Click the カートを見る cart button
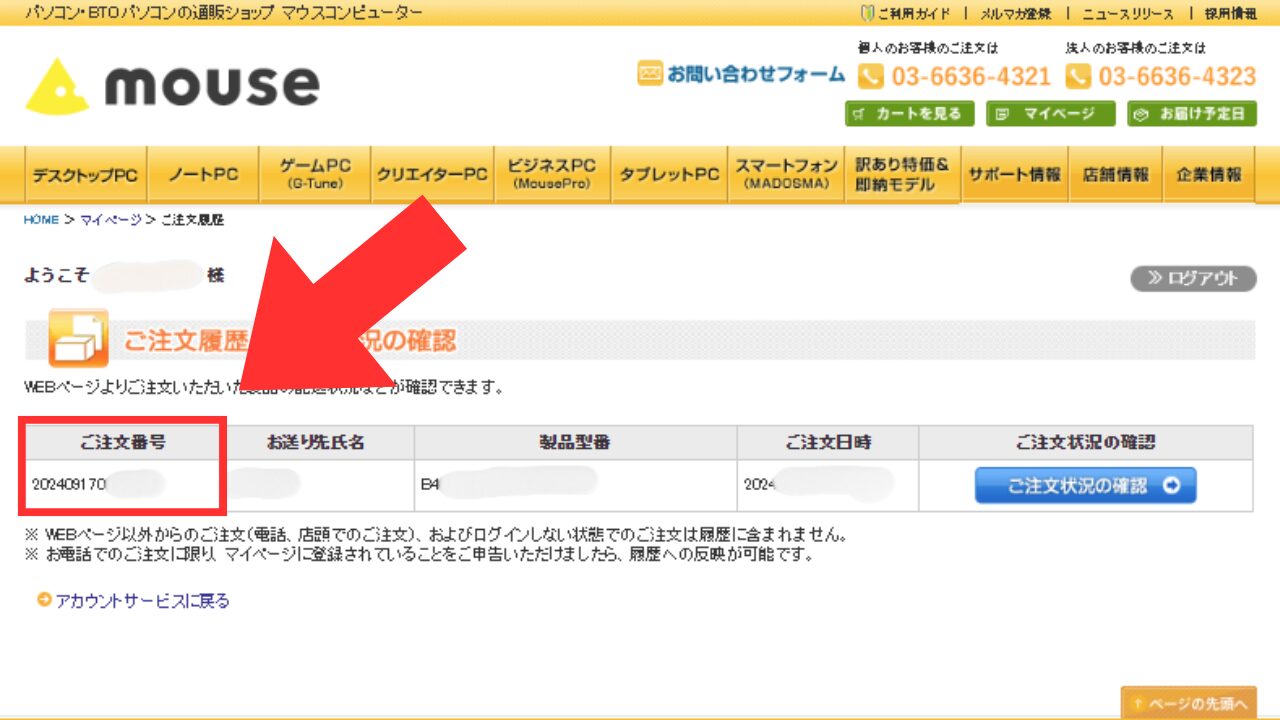 (909, 114)
